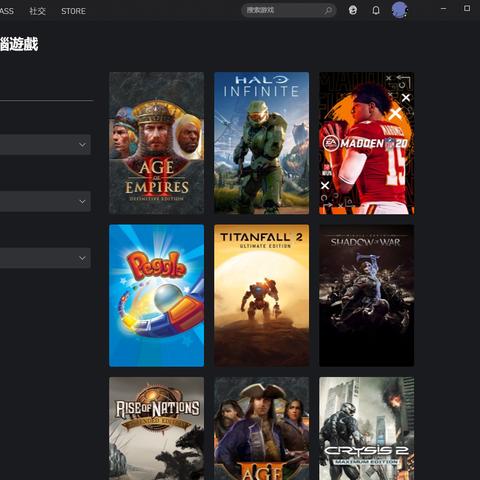The image size is (480, 480).
Task: Open the Age of Empires III tile
Action: click(x=262, y=428)
